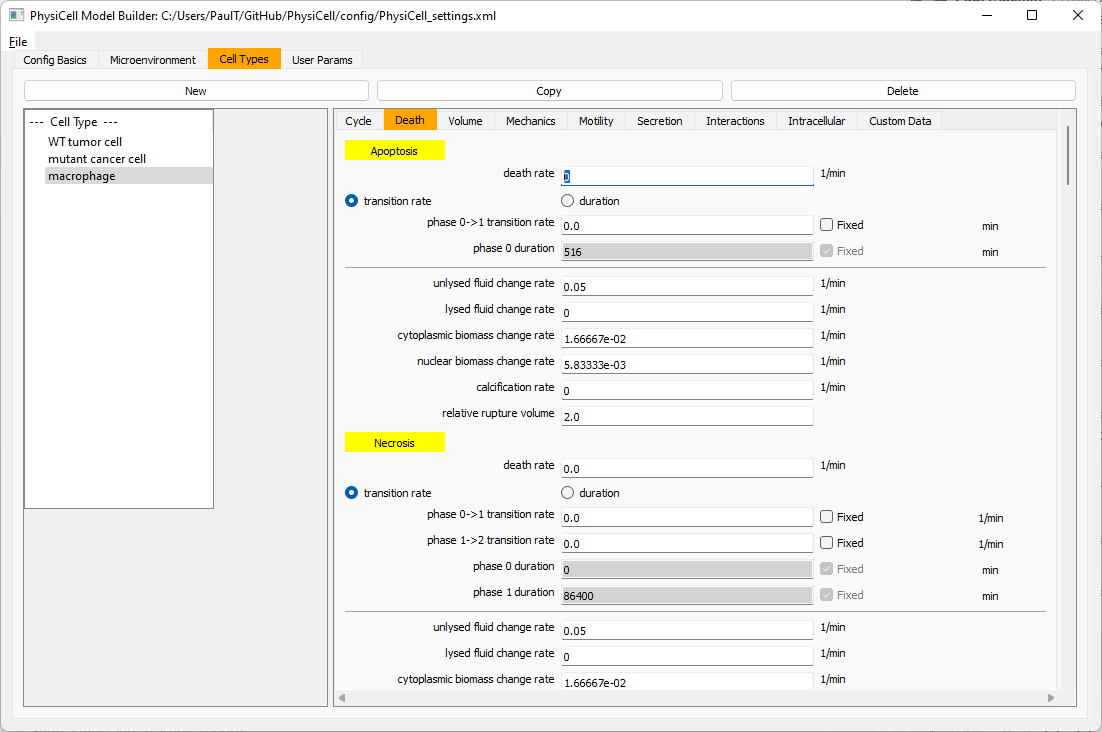Open the Motility sub-tab
The width and height of the screenshot is (1102, 732).
(596, 121)
